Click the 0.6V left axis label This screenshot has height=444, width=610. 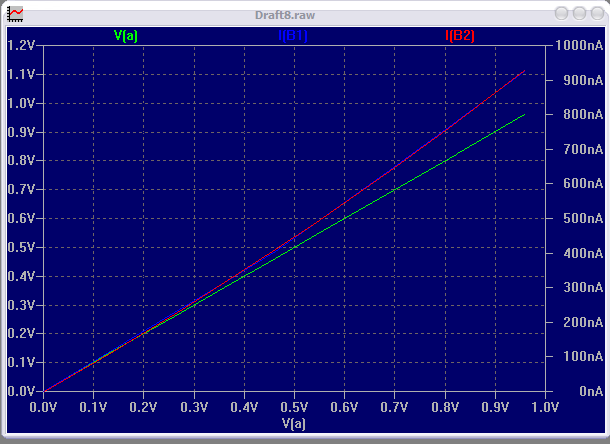click(x=22, y=219)
